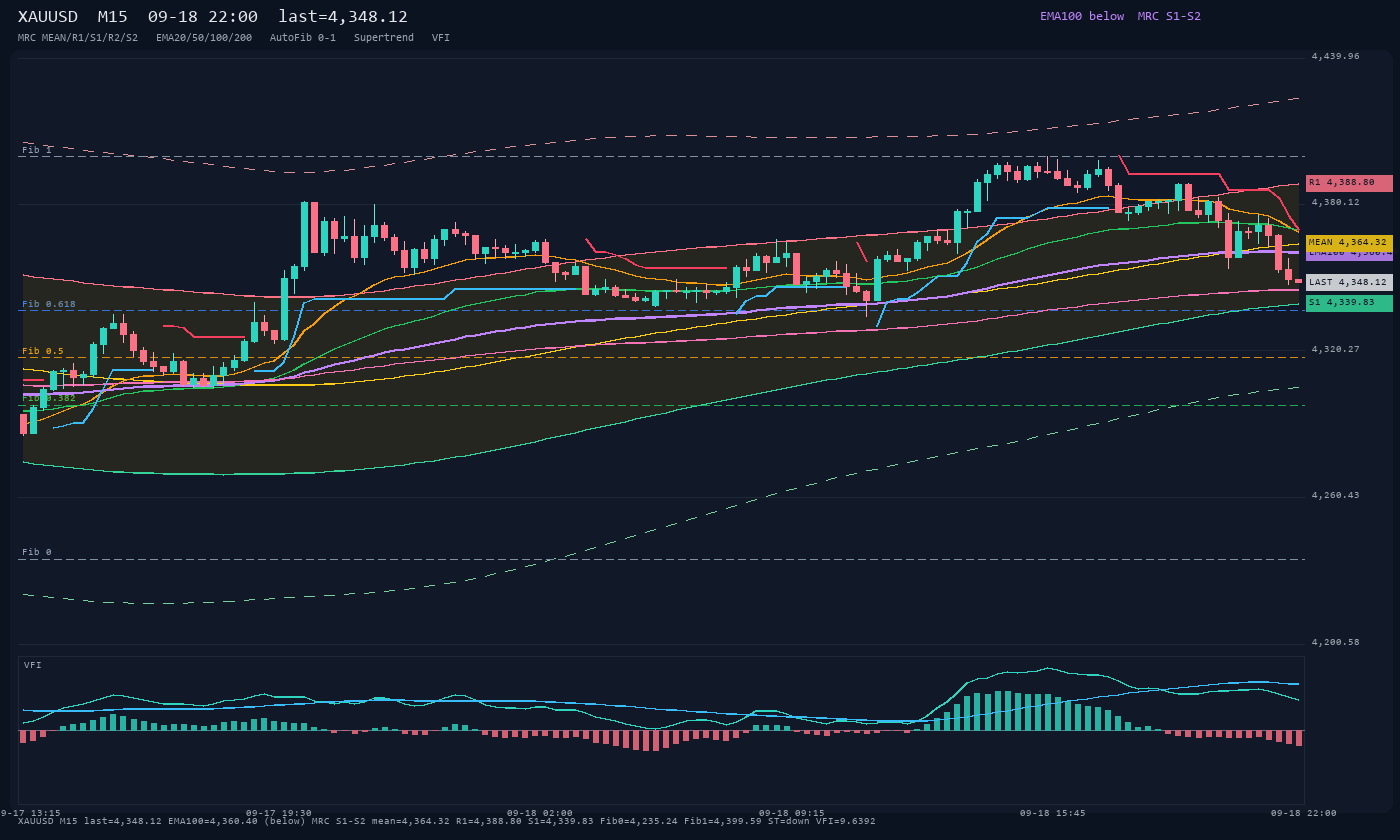Screen dimensions: 1400x840
Task: Click the Fib 0 level label
Action: point(37,552)
